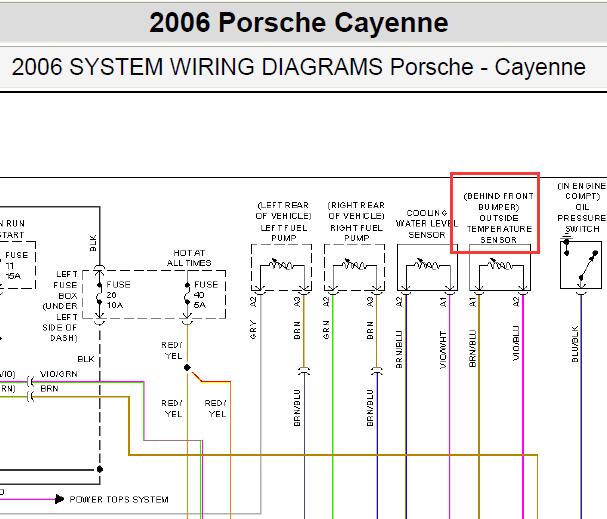607x519 pixels.
Task: Click the BLU/BLK wire label
Action: click(x=575, y=344)
